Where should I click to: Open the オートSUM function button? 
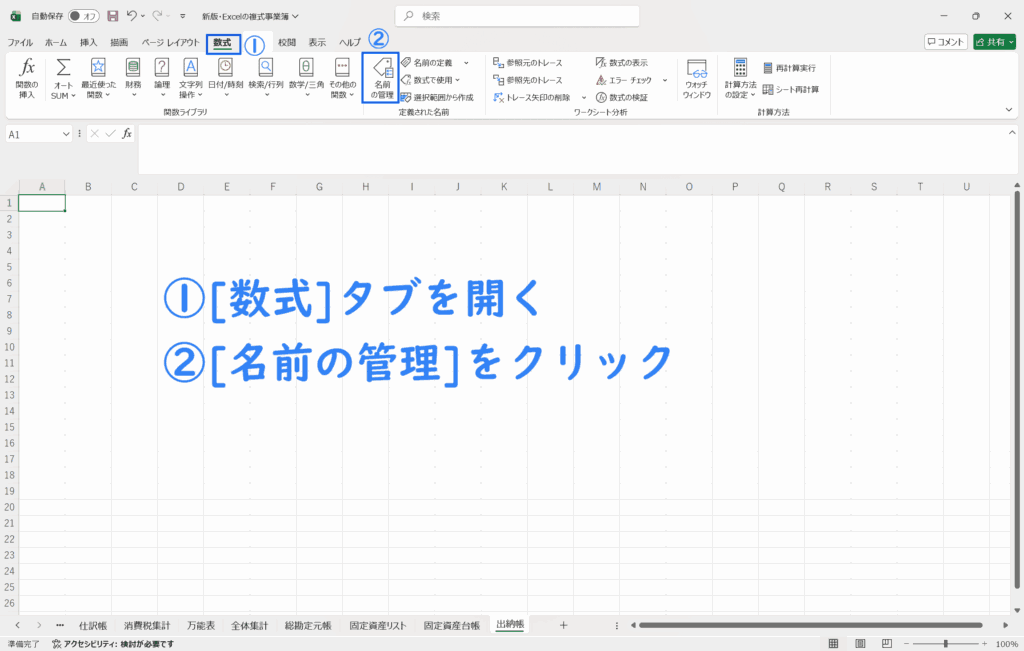63,79
